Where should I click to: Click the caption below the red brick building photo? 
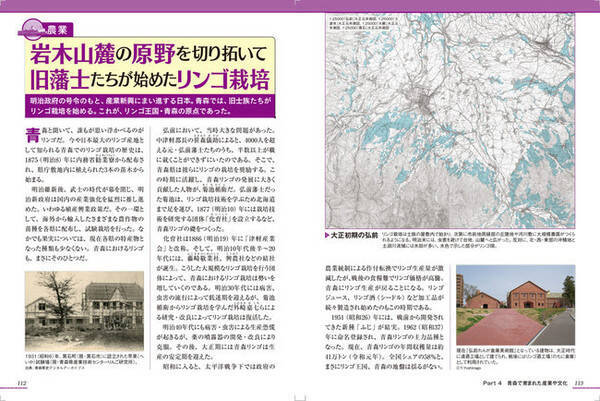click(515, 358)
